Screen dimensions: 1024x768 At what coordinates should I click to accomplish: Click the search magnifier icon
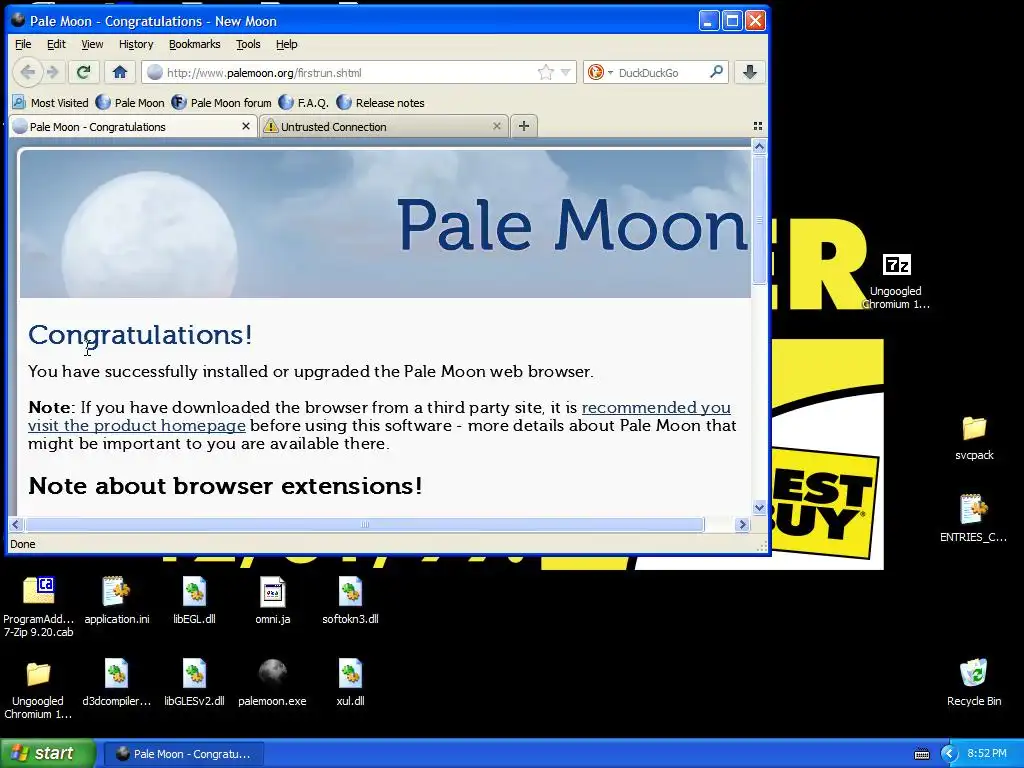click(716, 72)
